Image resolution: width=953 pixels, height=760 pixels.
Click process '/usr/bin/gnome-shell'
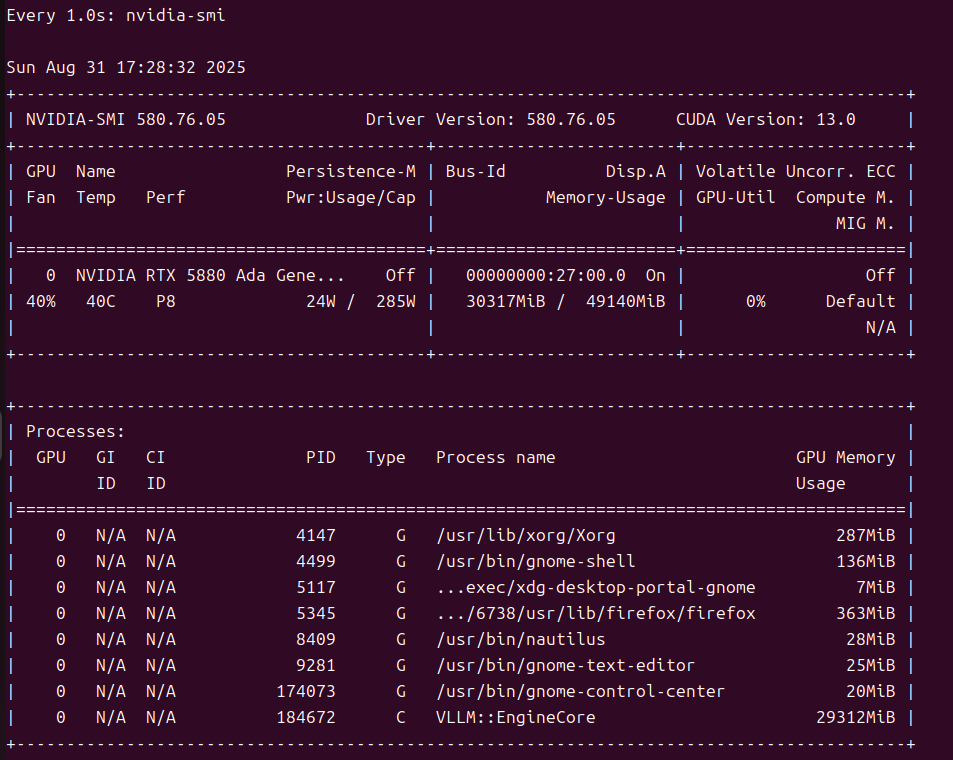536,561
